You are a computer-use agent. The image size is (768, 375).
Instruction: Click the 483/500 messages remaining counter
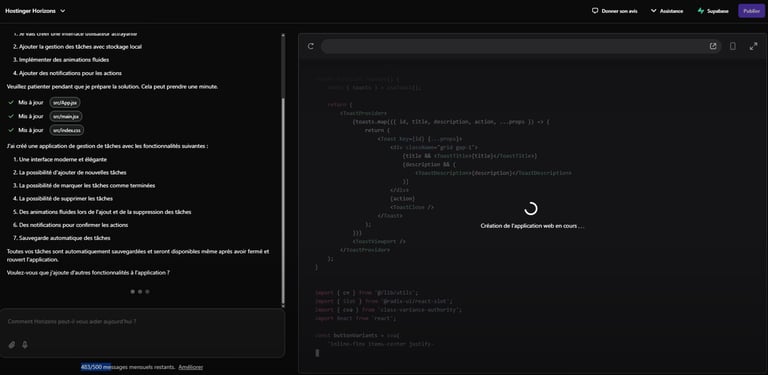pos(128,367)
